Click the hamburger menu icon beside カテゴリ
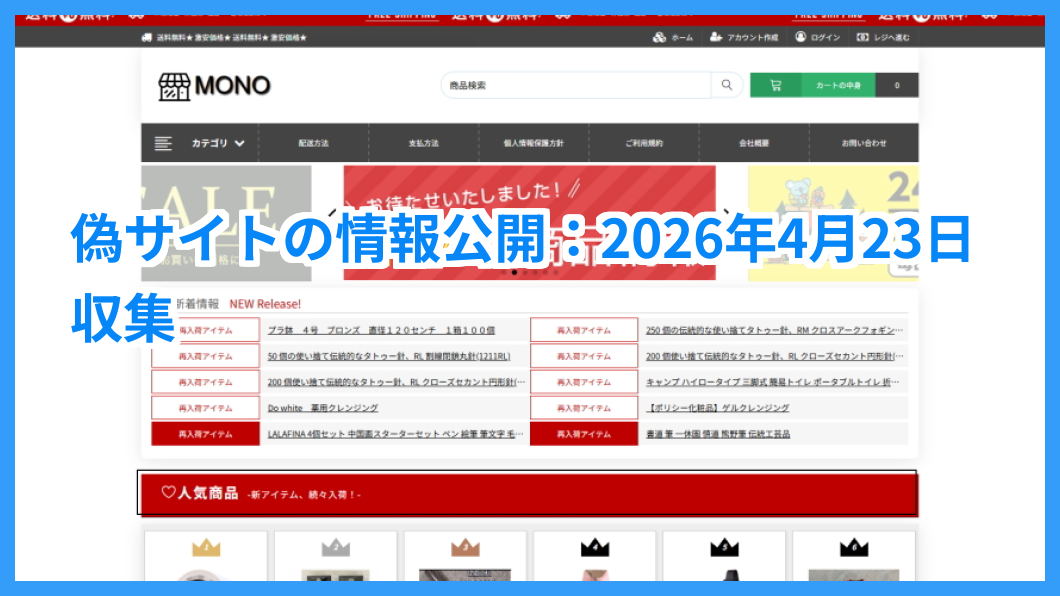The width and height of the screenshot is (1060, 596). (163, 143)
